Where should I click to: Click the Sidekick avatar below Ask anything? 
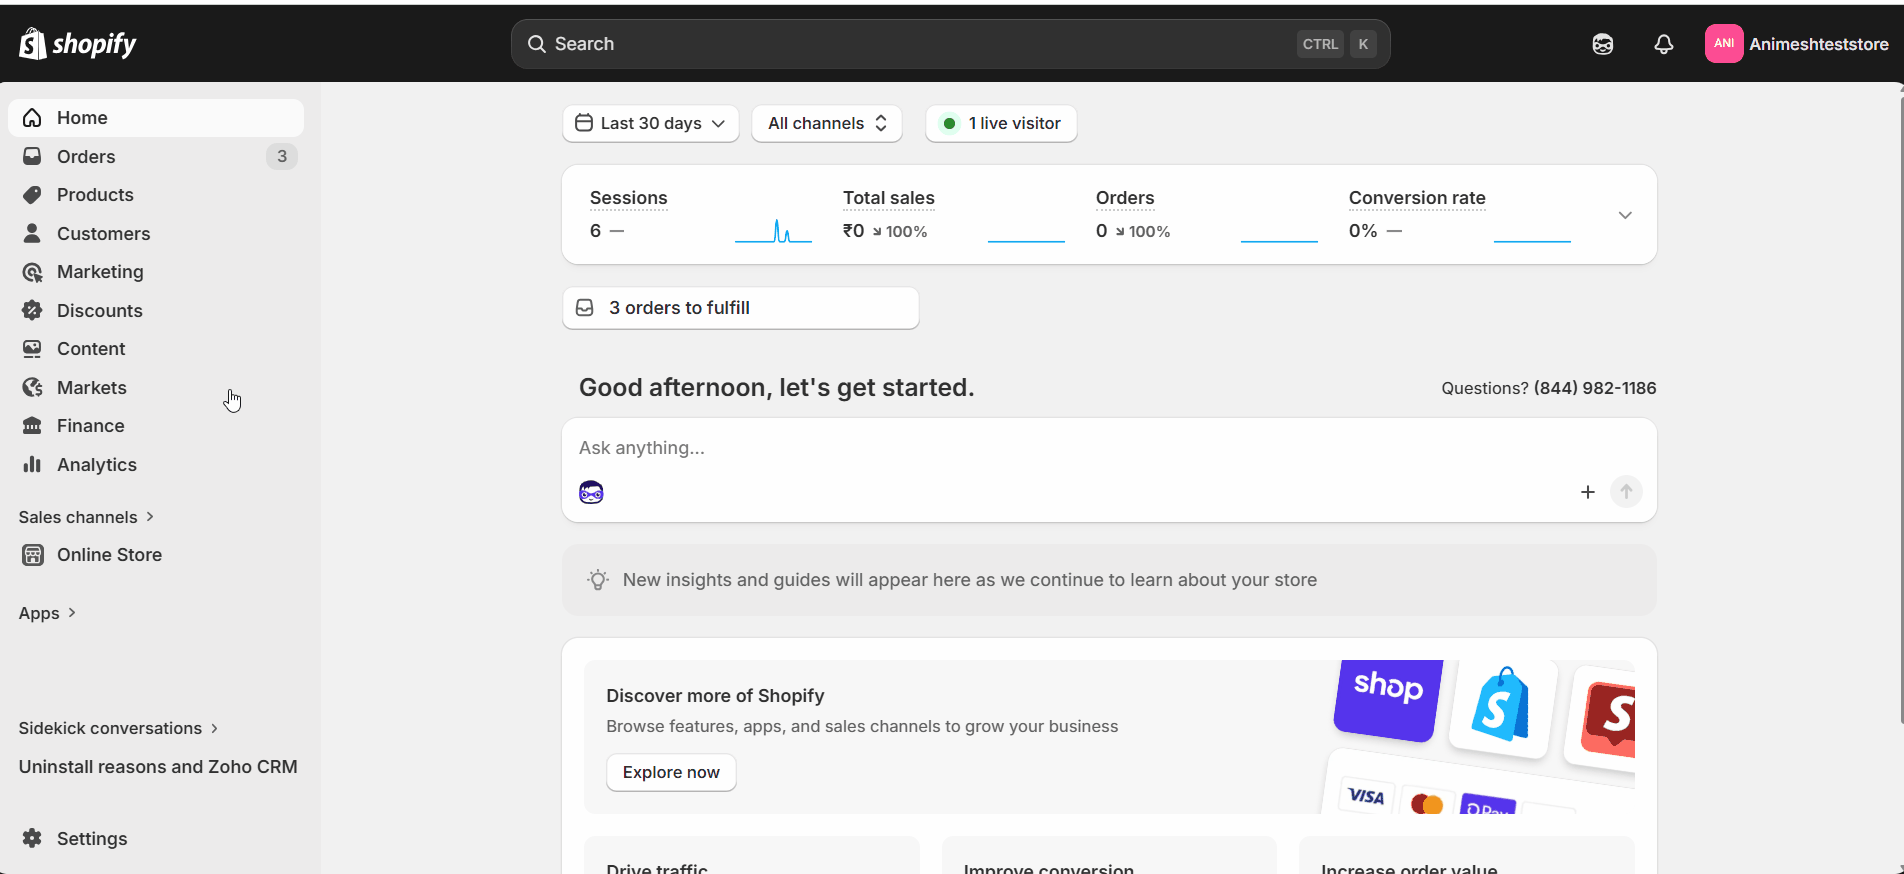point(591,492)
